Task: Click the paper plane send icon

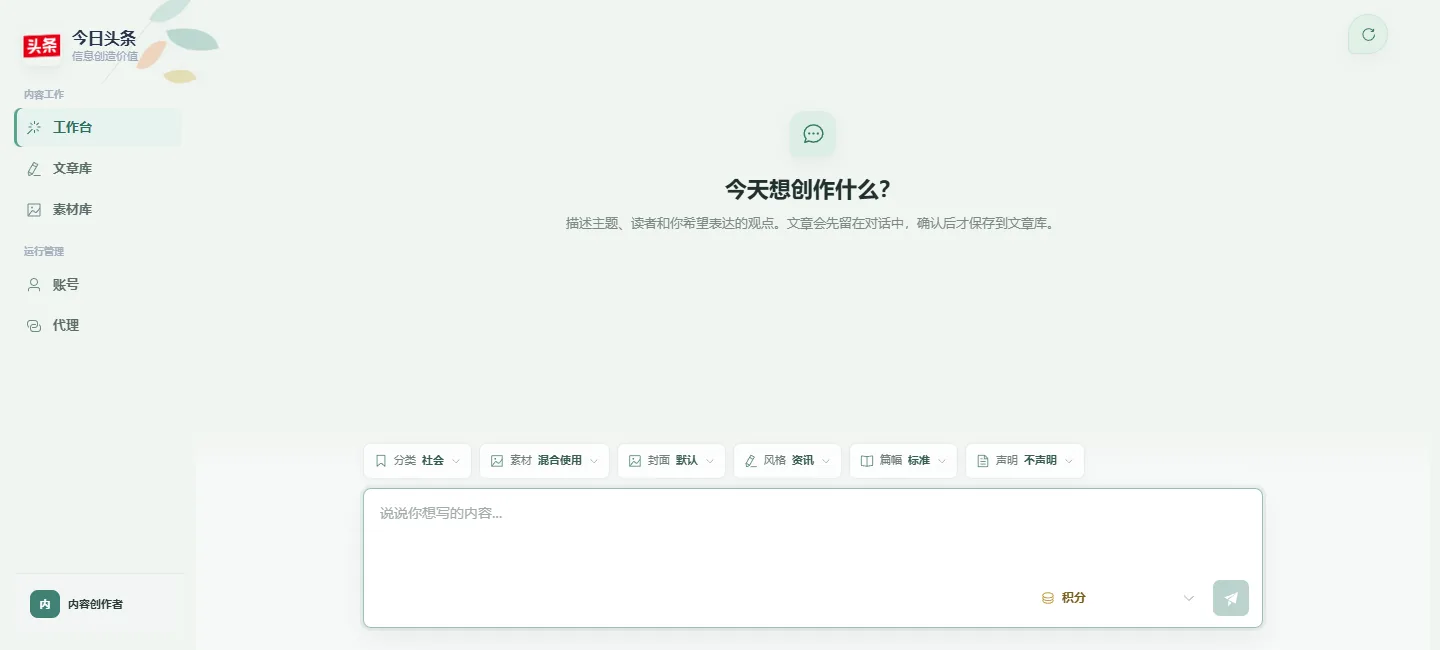Action: [1231, 598]
